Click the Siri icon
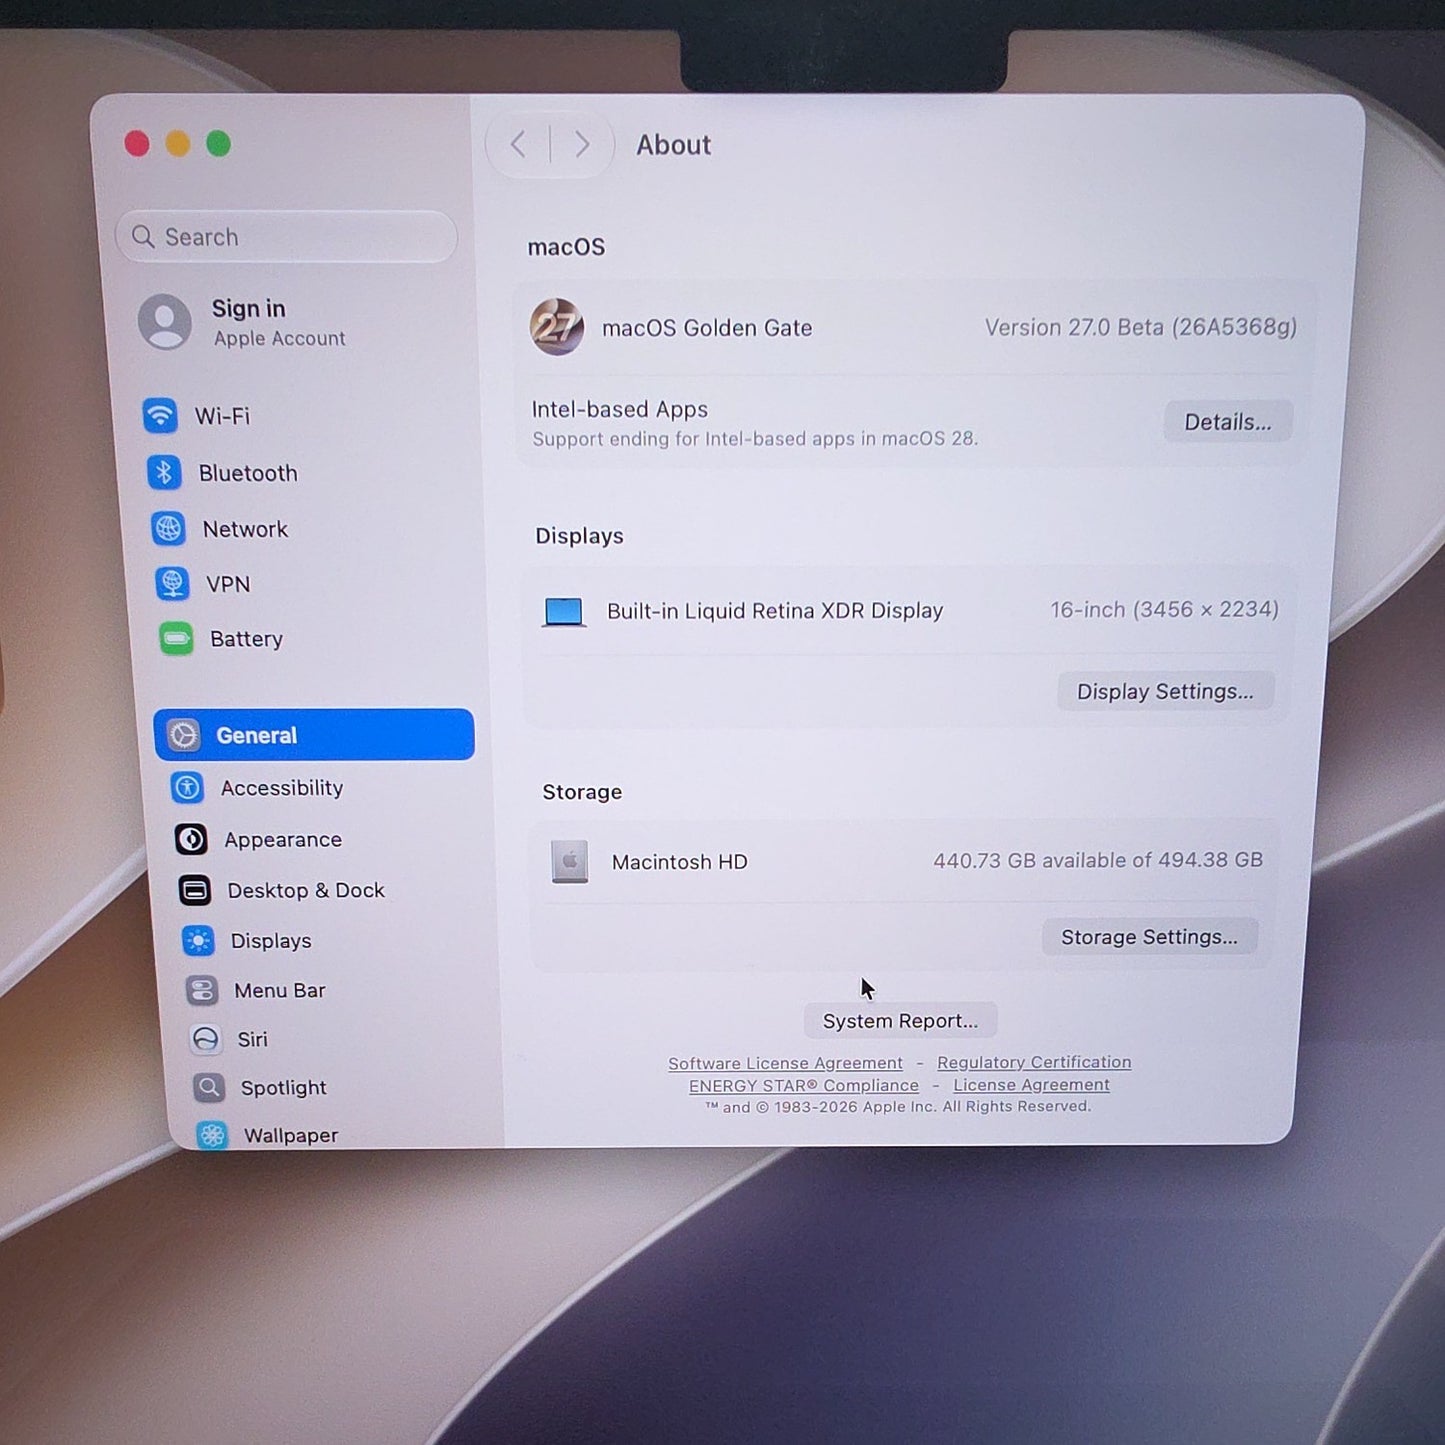 pyautogui.click(x=206, y=1039)
